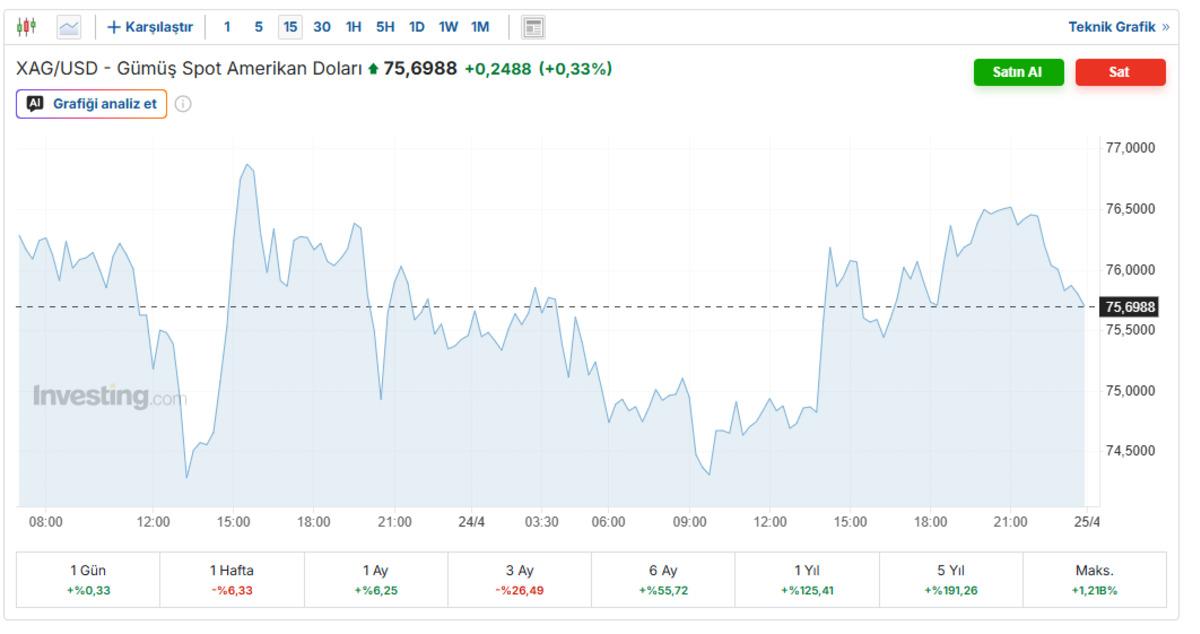
Task: Select the area chart type icon
Action: (69, 27)
